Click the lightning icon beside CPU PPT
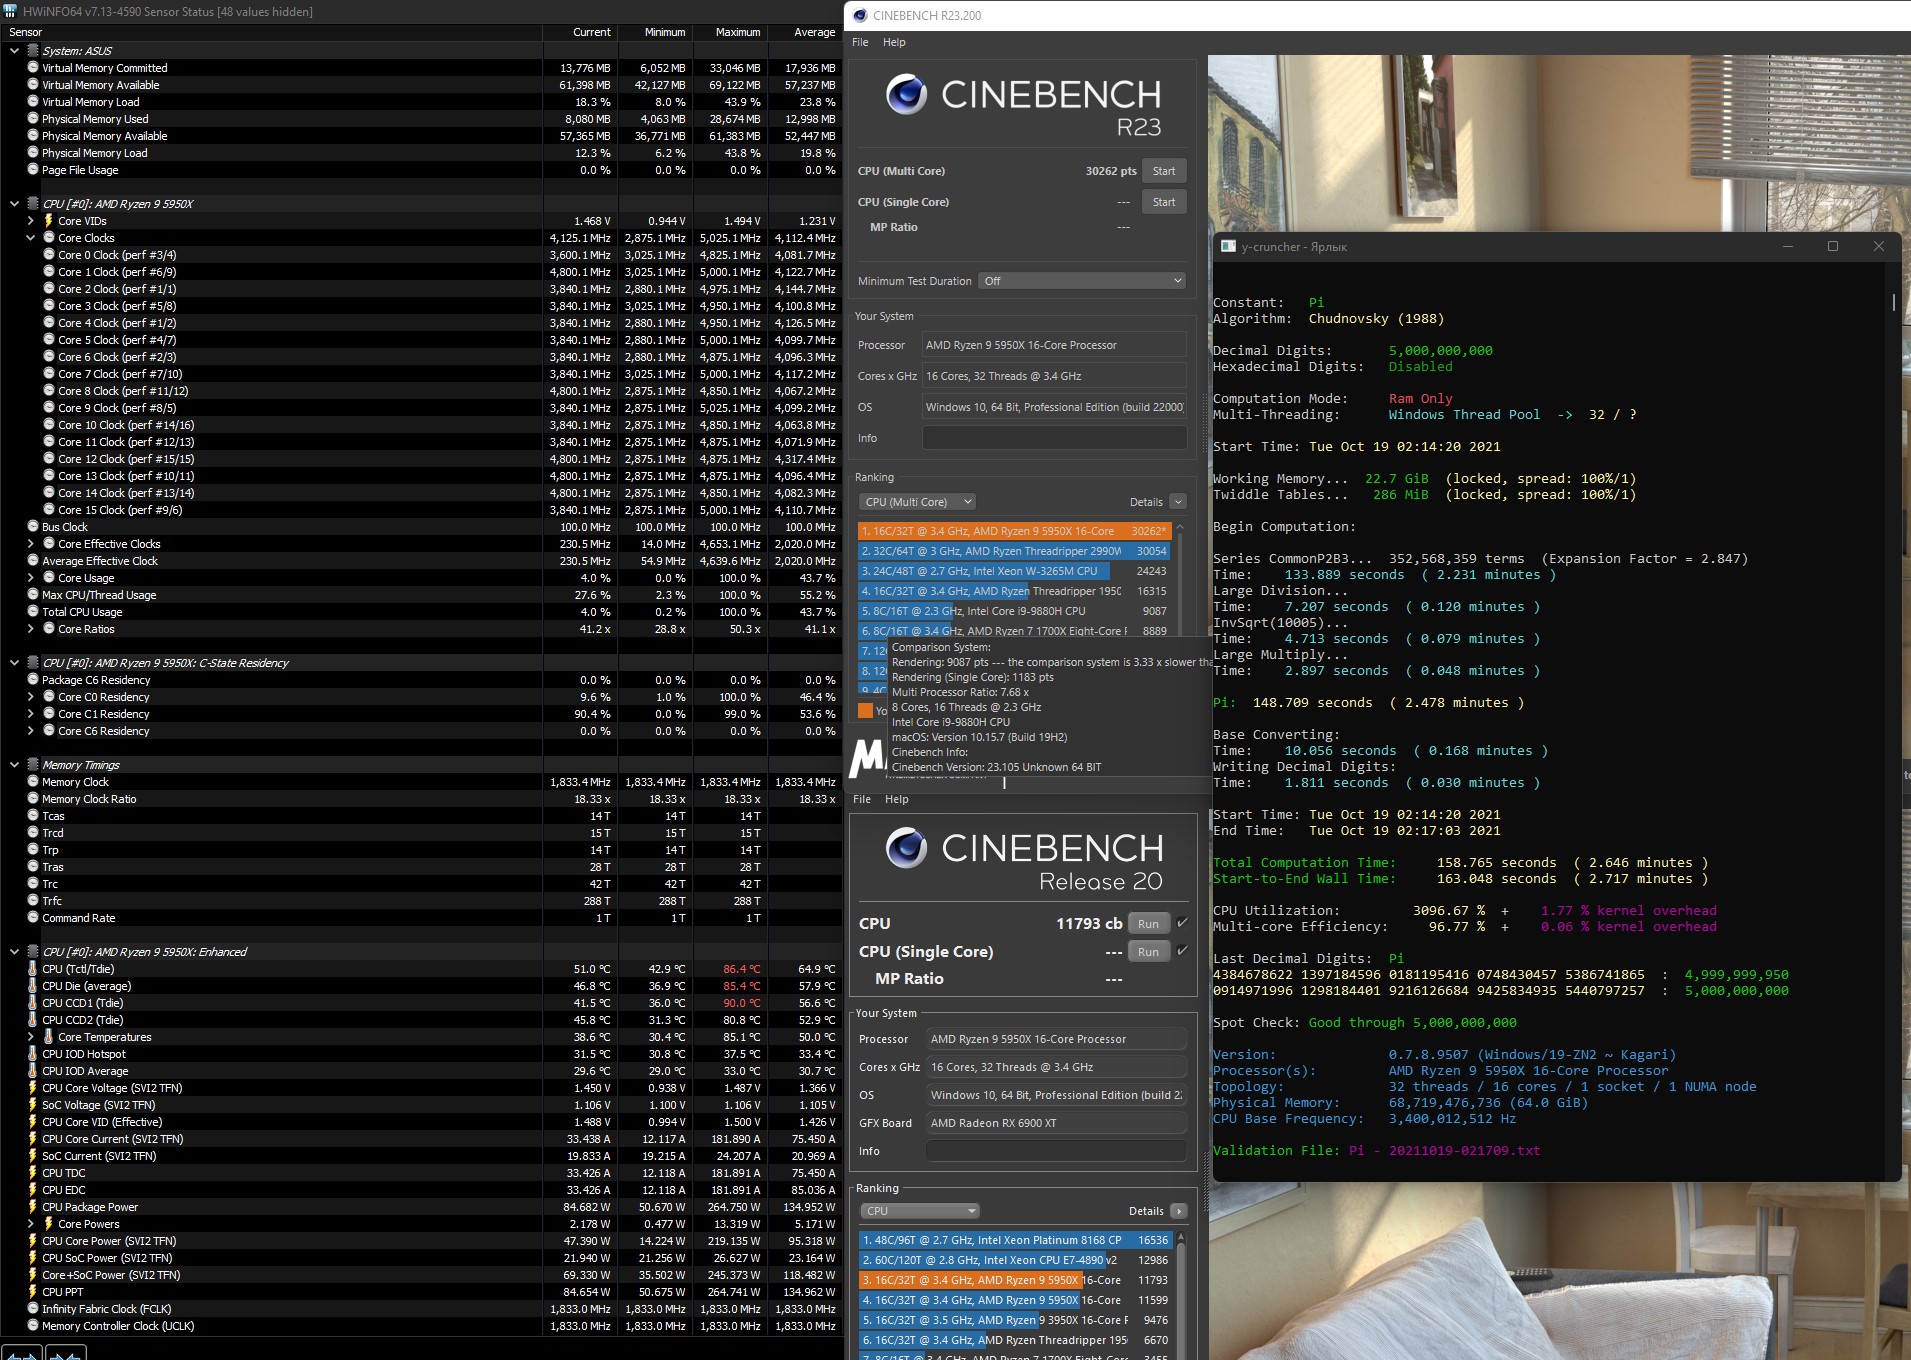Image resolution: width=1911 pixels, height=1360 pixels. pyautogui.click(x=33, y=1292)
